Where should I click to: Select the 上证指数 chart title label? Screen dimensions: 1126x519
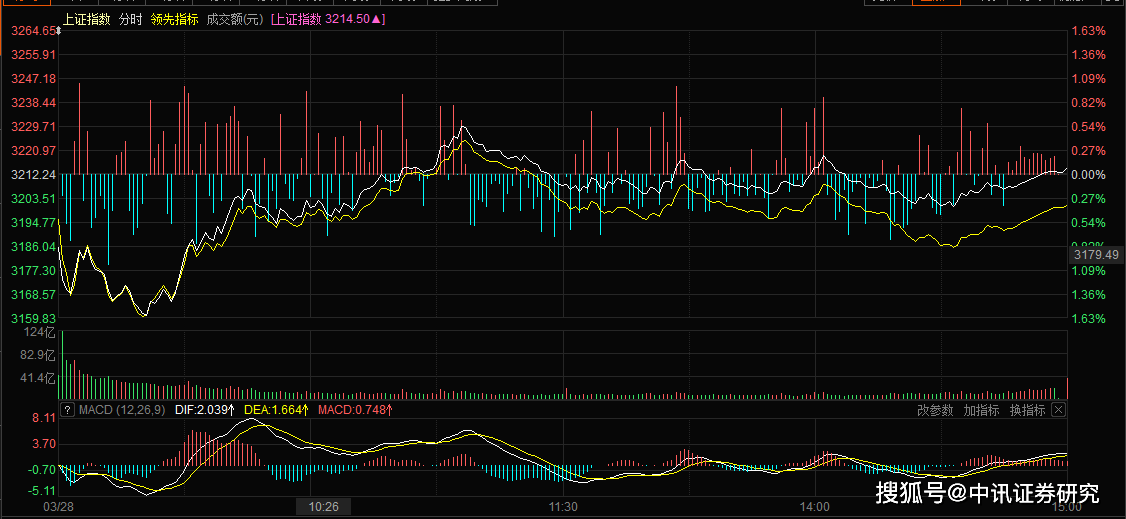(86, 19)
